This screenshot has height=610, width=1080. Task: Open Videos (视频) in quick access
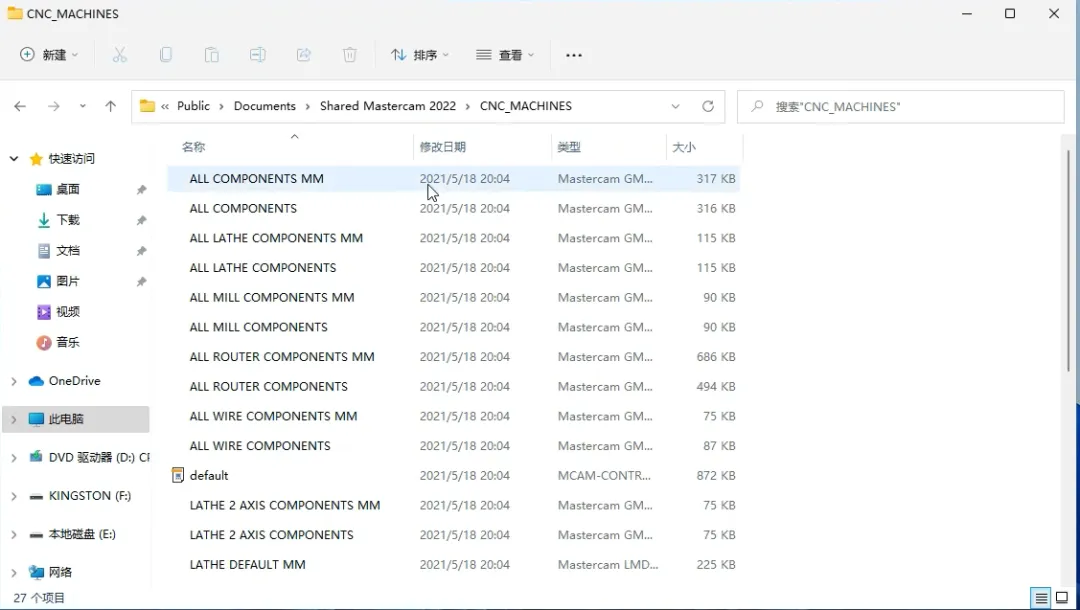[68, 312]
